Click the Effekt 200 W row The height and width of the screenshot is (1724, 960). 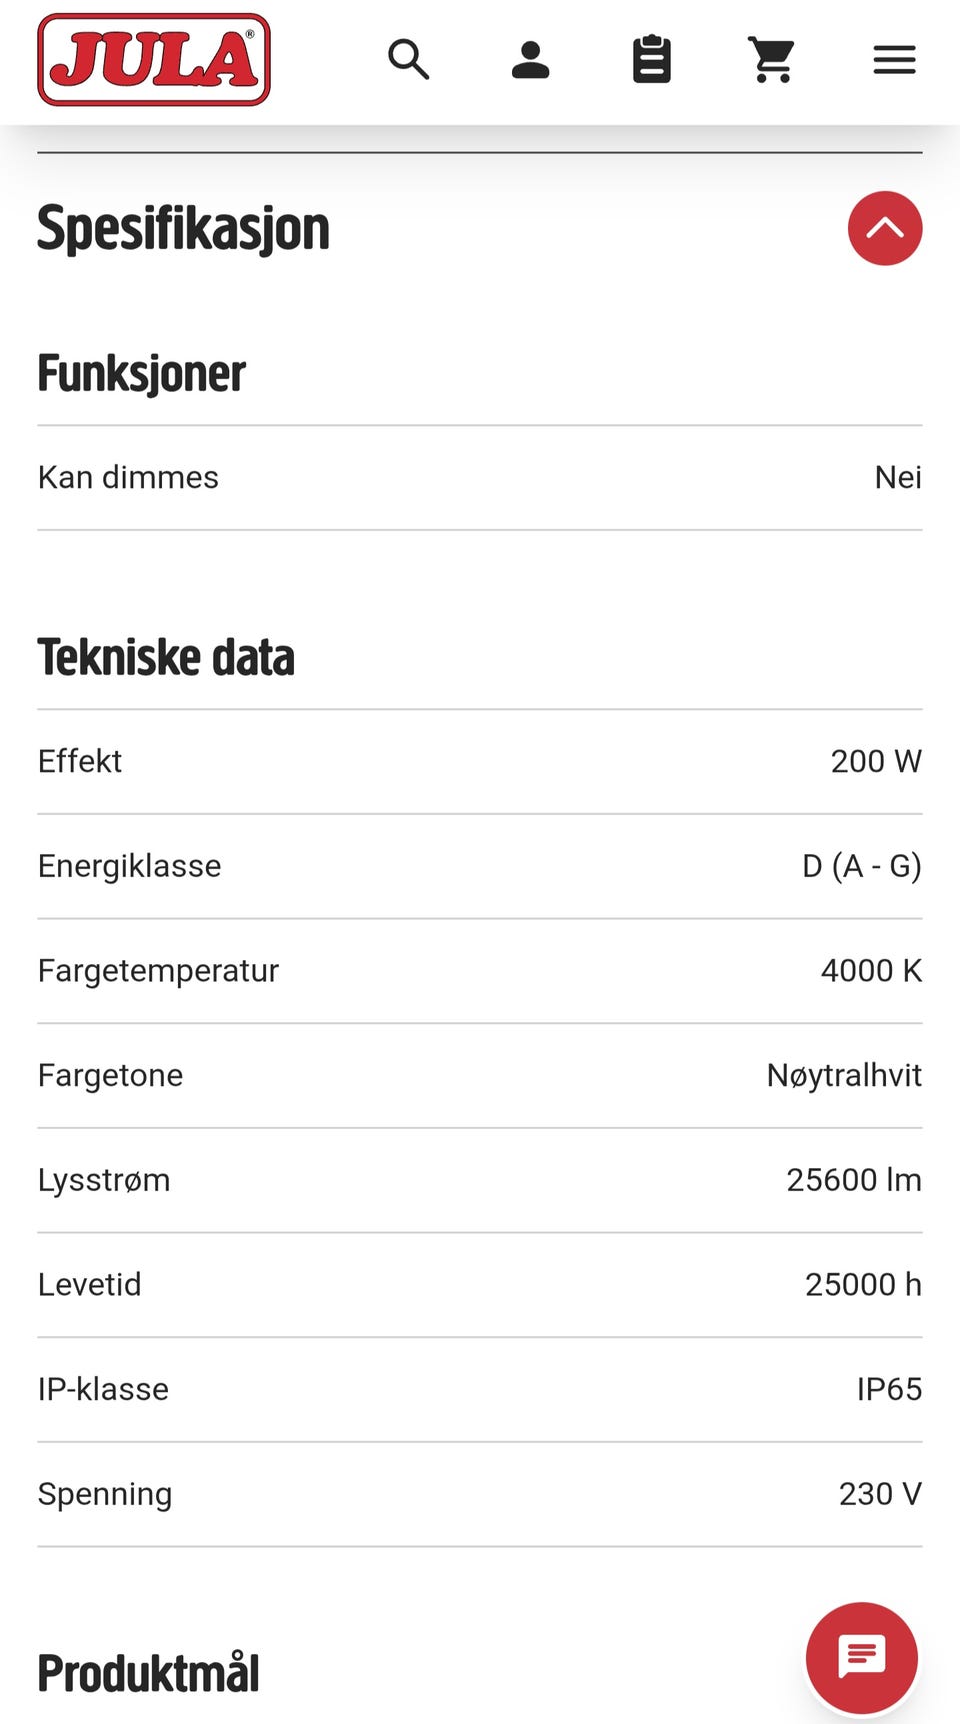click(480, 762)
